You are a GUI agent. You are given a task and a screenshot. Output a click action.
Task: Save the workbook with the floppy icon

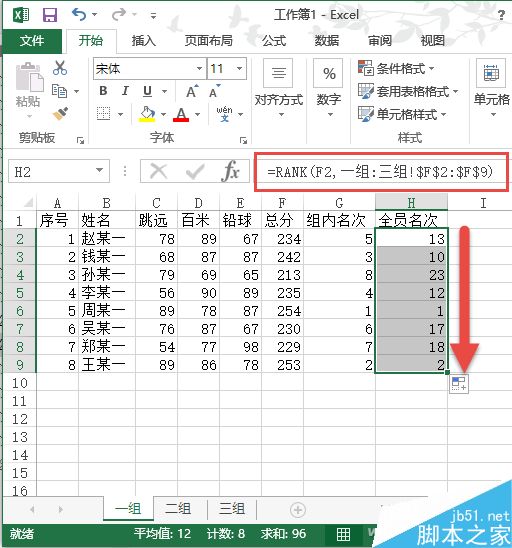[x=50, y=15]
